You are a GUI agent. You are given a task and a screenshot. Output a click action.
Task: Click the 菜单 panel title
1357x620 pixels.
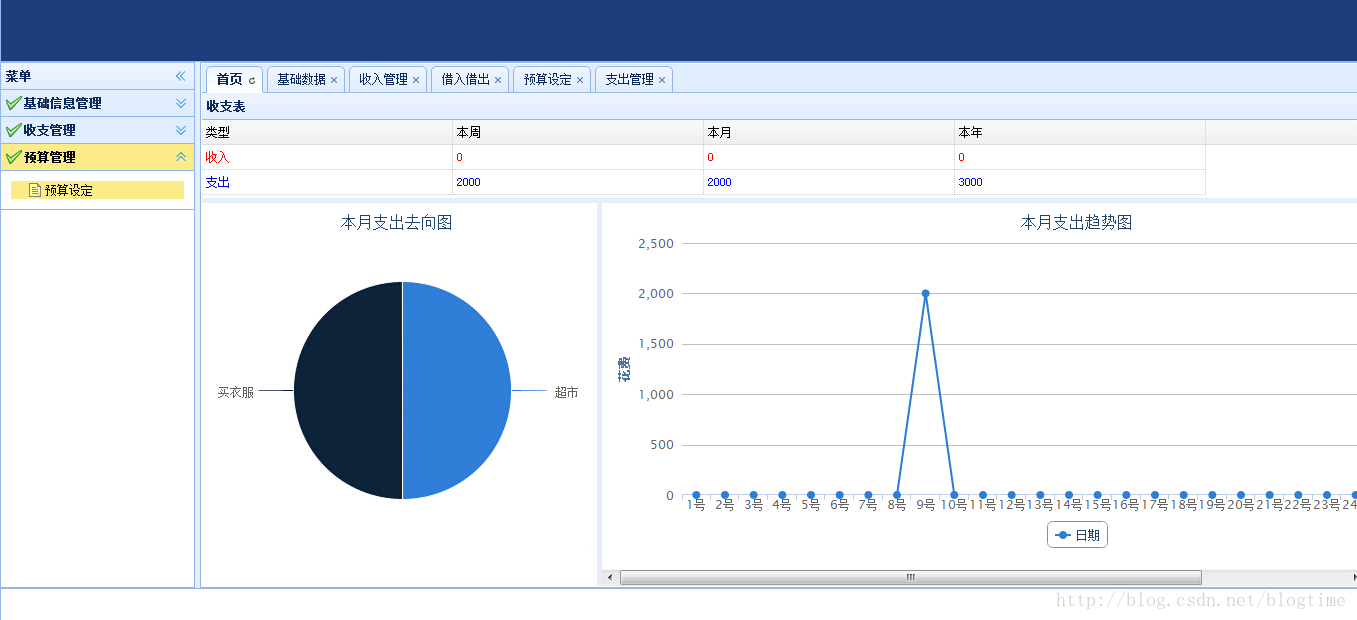pos(18,76)
